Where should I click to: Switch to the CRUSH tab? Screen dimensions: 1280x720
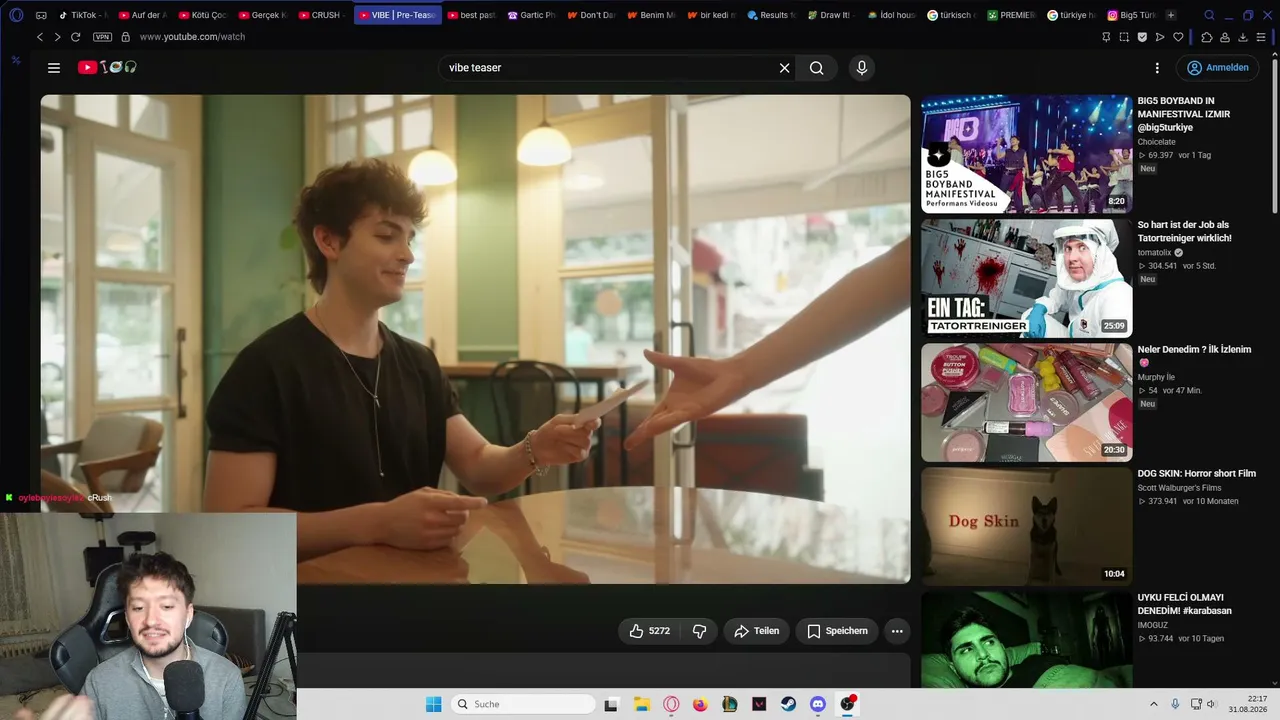pyautogui.click(x=322, y=15)
